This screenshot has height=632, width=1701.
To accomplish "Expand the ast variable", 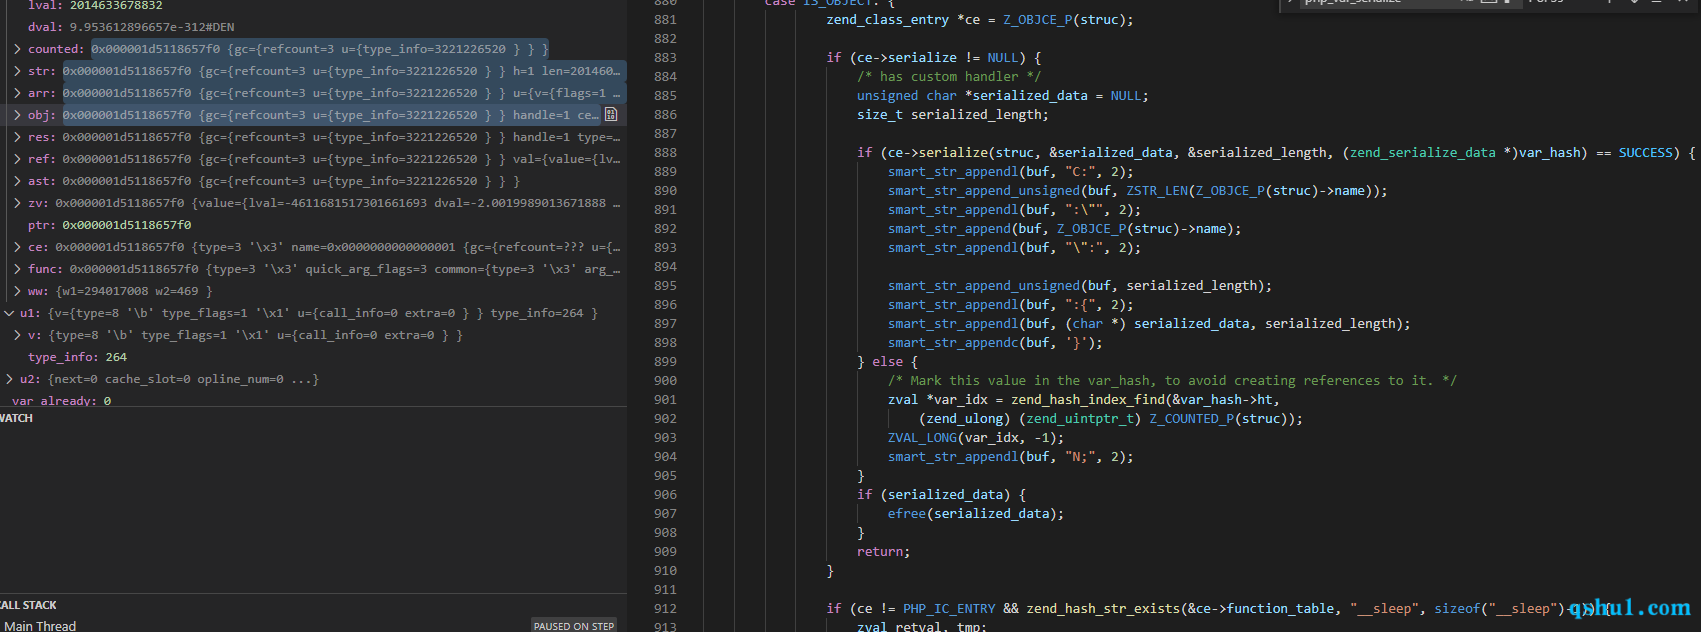I will 17,181.
